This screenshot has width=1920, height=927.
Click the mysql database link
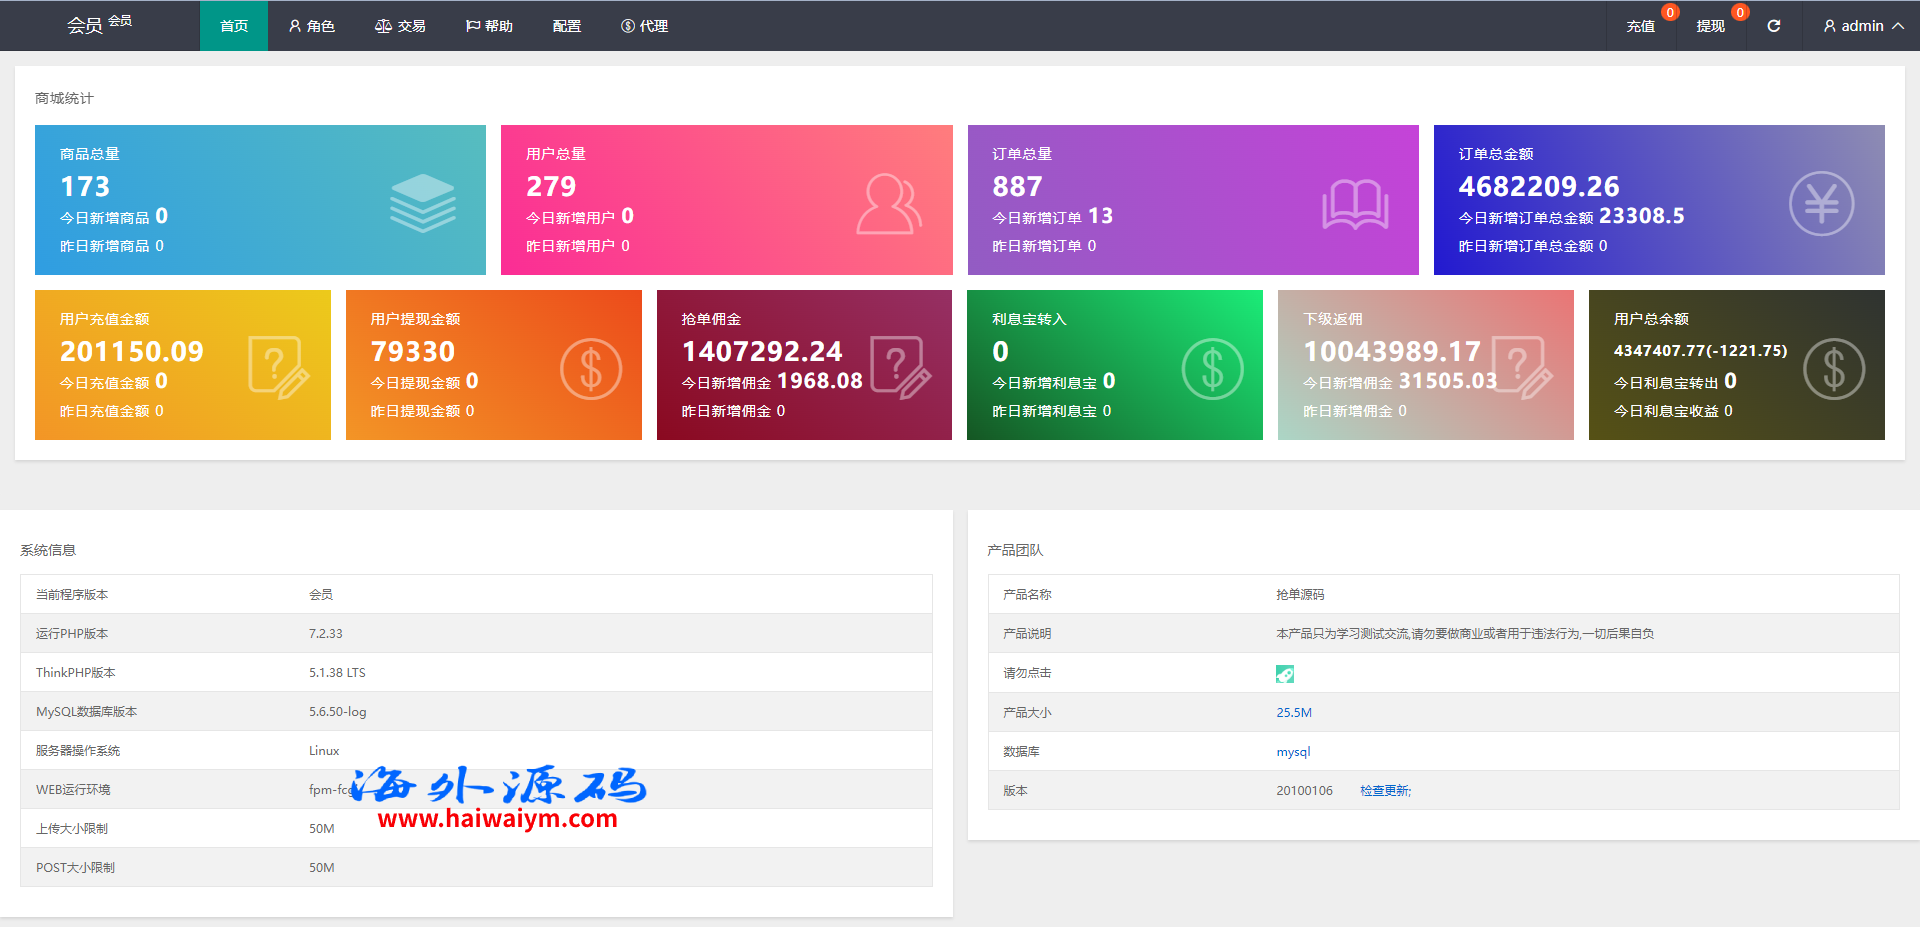(1293, 752)
